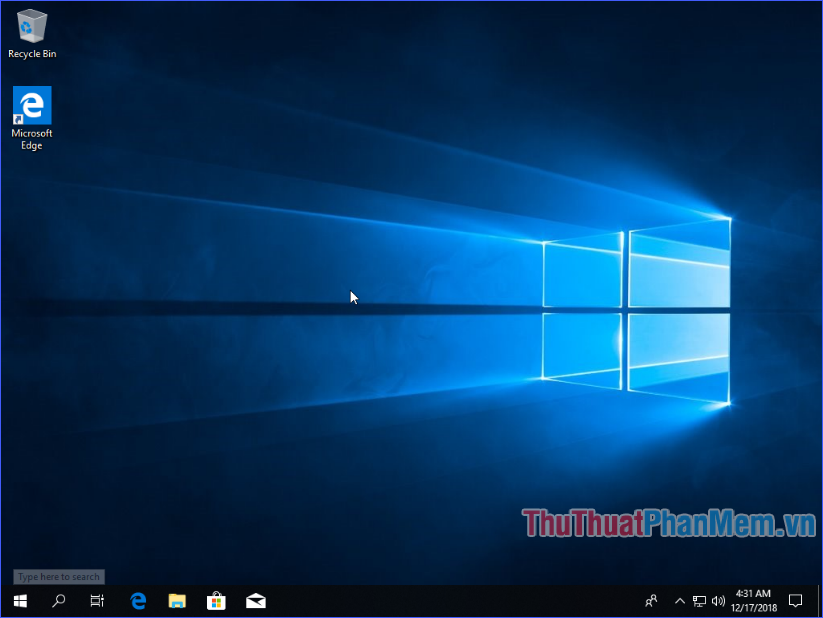Open the Recycle Bin on desktop
Image resolution: width=823 pixels, height=618 pixels.
(31, 25)
